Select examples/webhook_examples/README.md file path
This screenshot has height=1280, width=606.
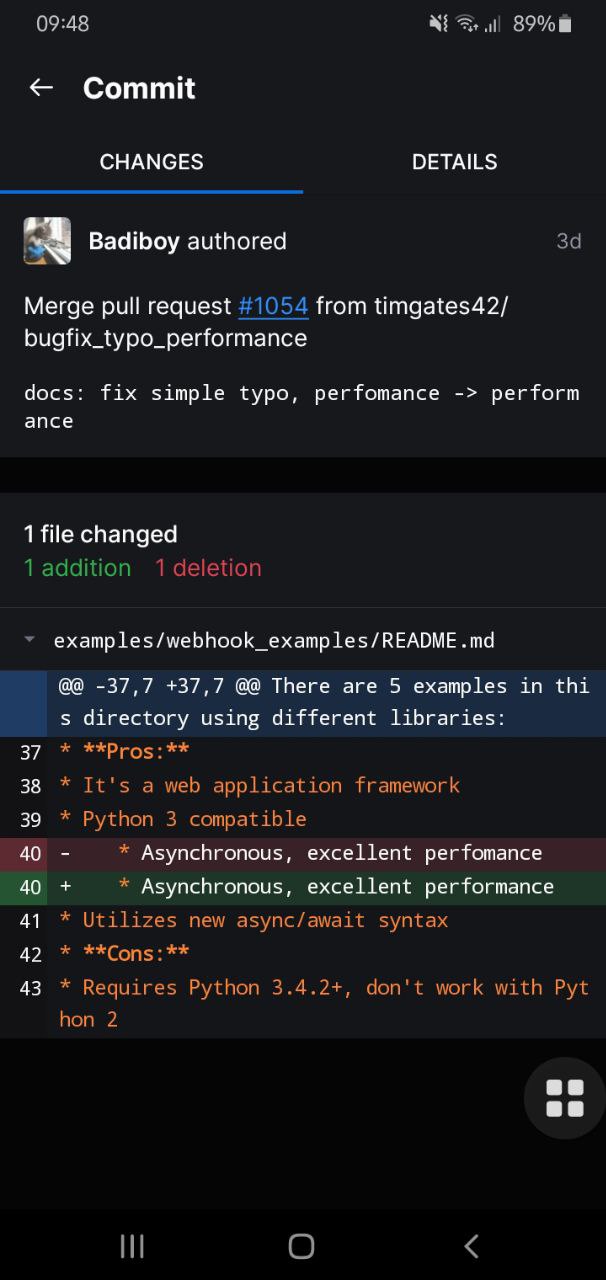274,640
